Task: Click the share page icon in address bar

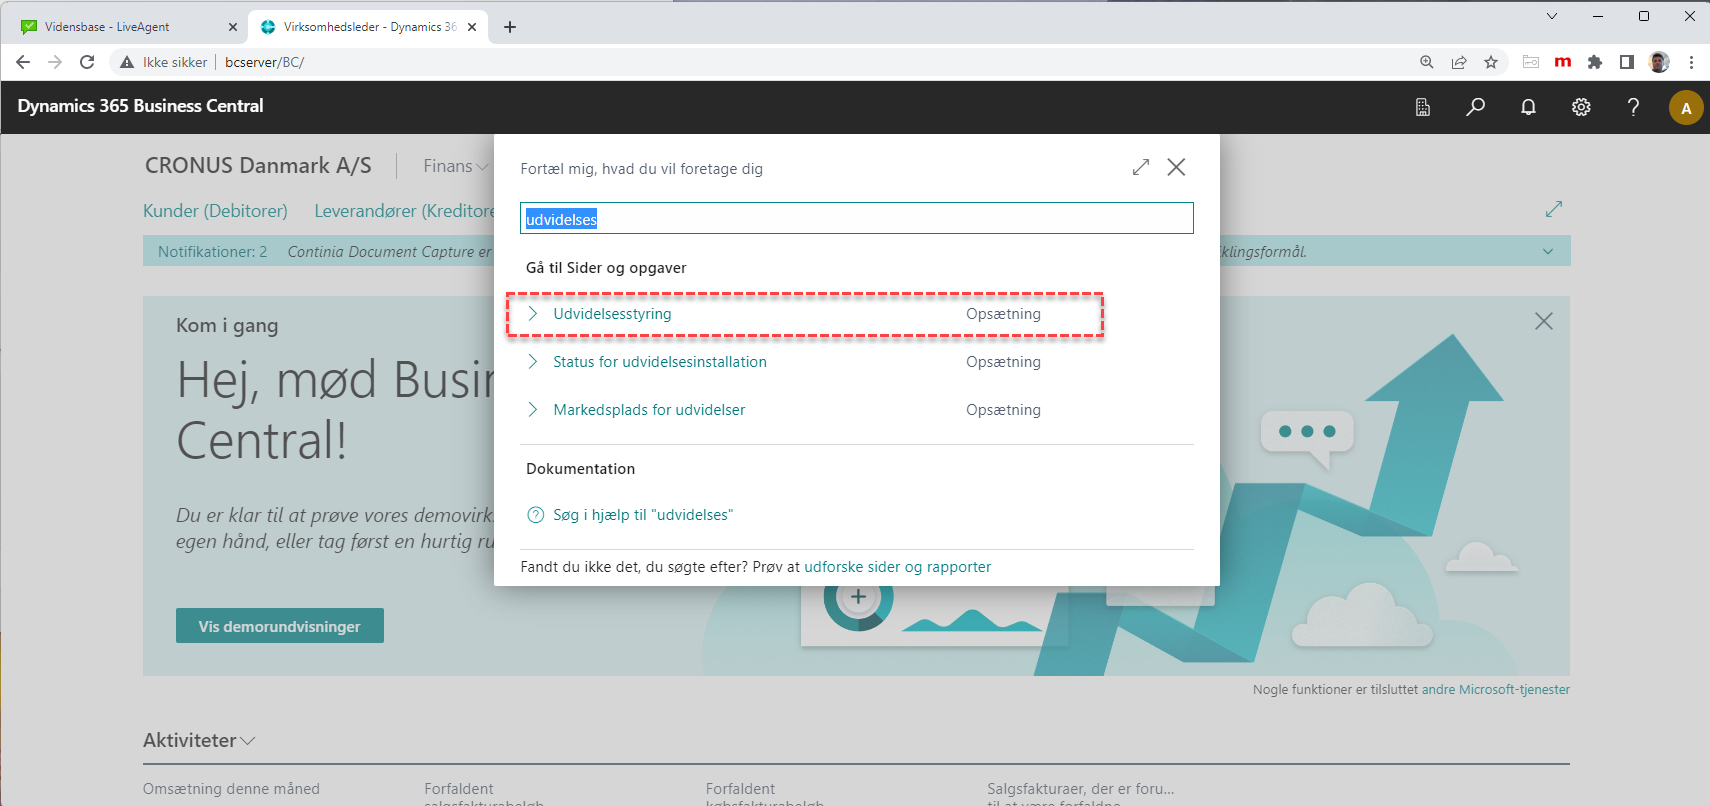Action: [1459, 62]
